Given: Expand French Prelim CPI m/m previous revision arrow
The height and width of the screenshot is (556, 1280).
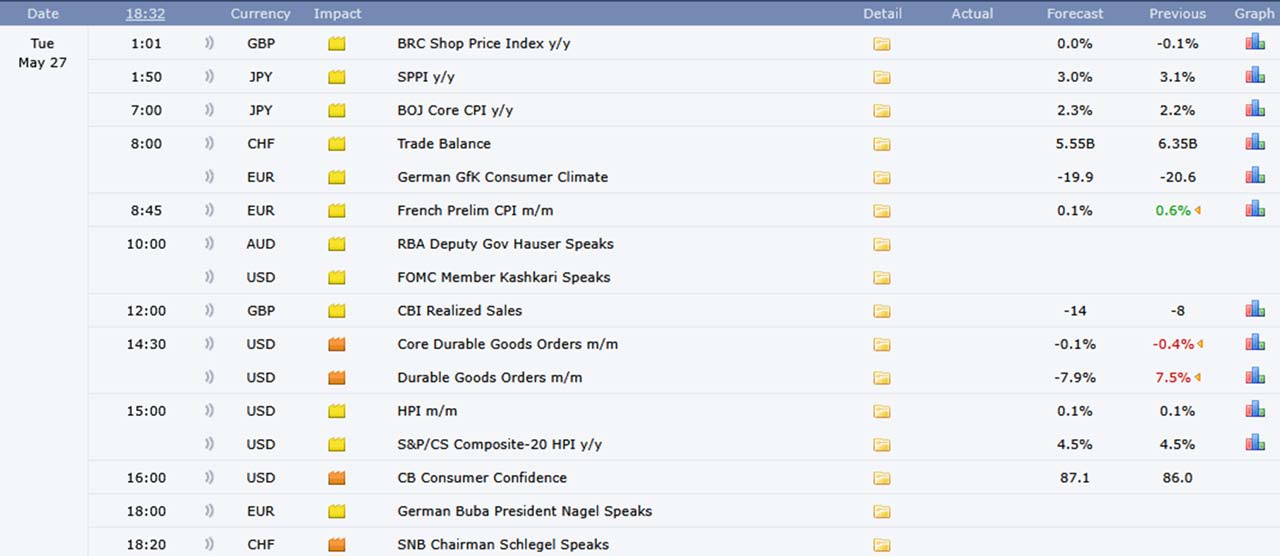Looking at the screenshot, I should point(1198,211).
